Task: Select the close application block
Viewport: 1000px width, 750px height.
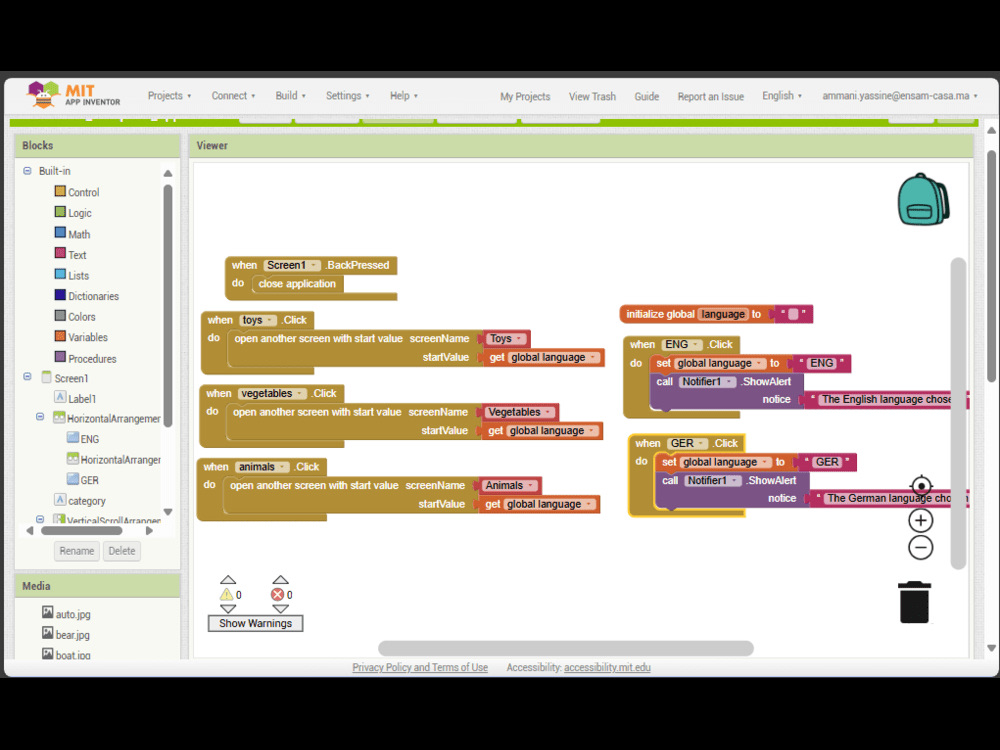Action: pyautogui.click(x=297, y=284)
